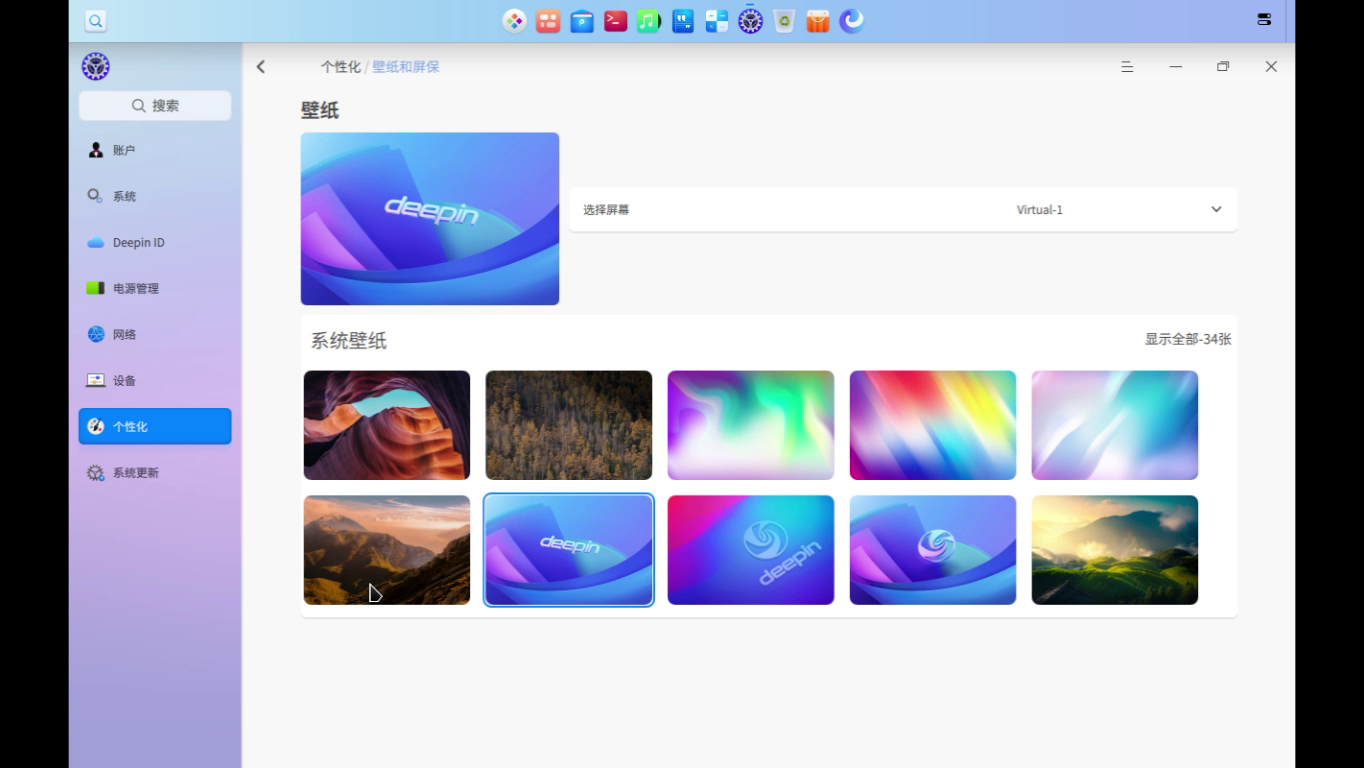Viewport: 1364px width, 768px height.
Task: Open the 电源管理 section
Action: click(x=155, y=288)
